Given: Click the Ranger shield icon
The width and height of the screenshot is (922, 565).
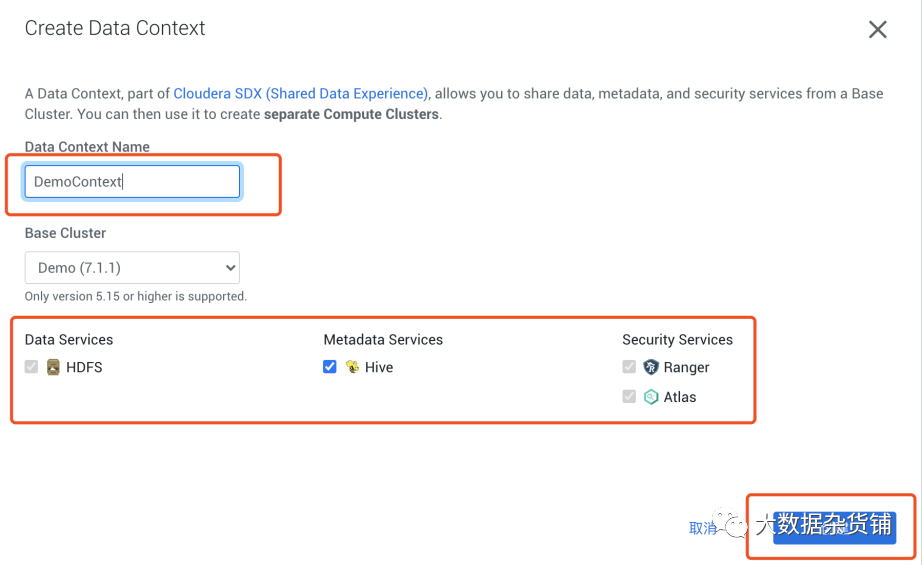Looking at the screenshot, I should [651, 367].
